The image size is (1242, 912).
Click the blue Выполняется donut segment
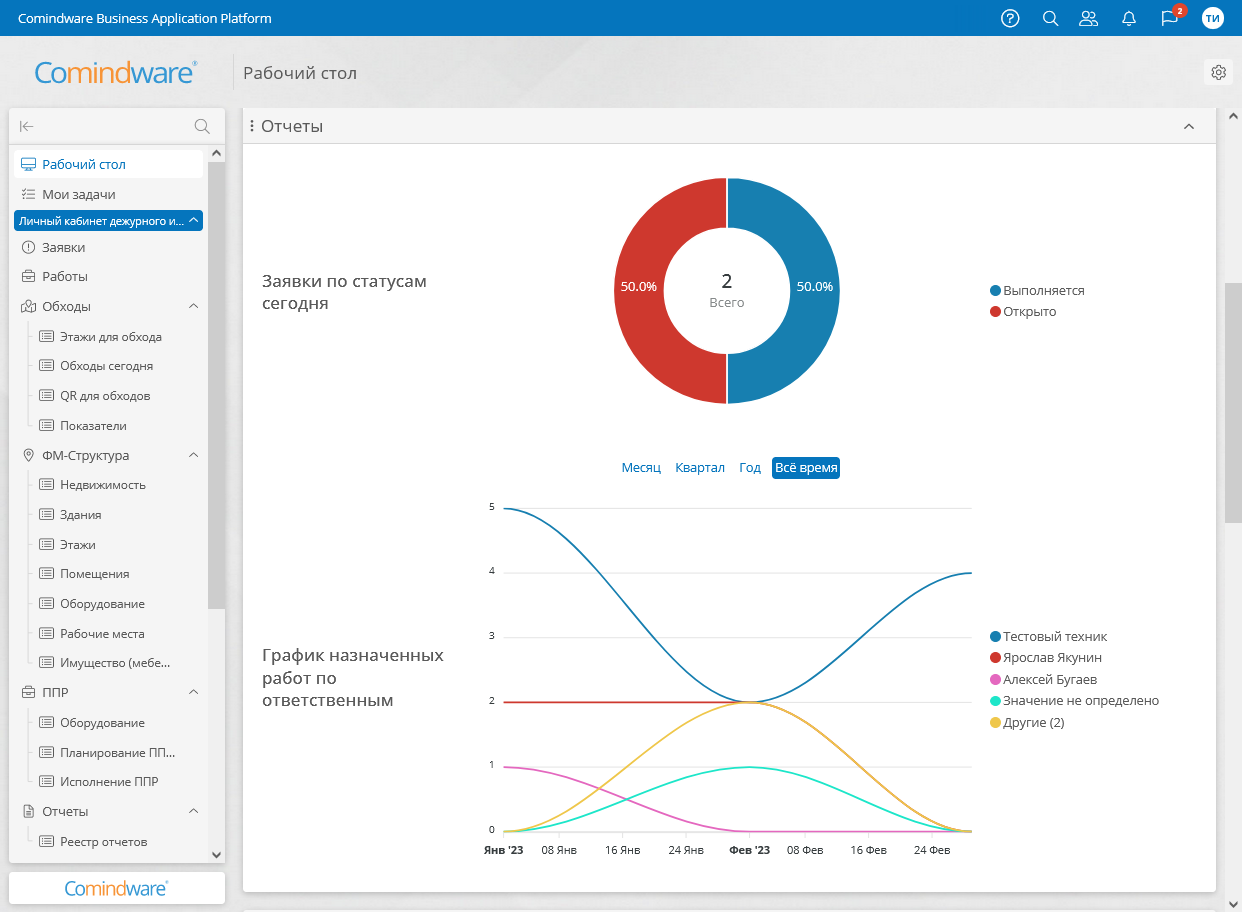(816, 290)
